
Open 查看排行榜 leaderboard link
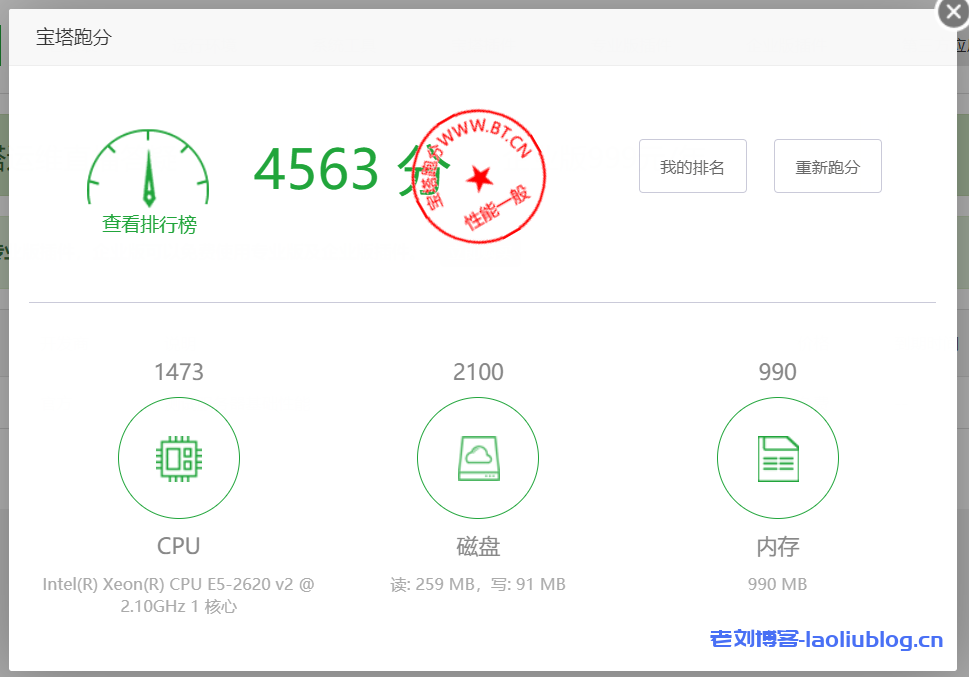point(149,225)
